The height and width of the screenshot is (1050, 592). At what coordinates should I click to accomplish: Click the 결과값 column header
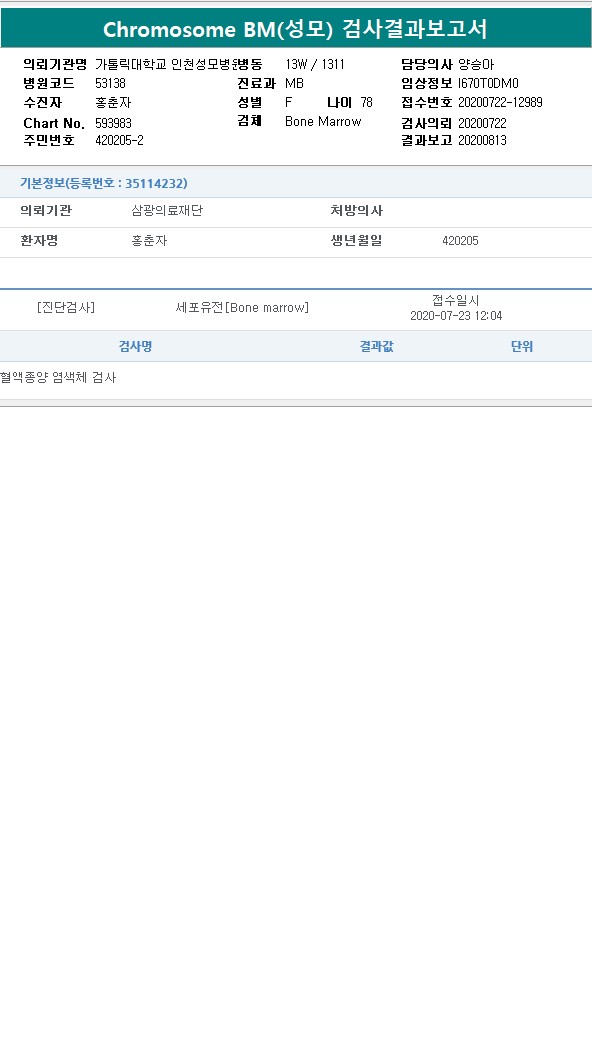coord(376,346)
